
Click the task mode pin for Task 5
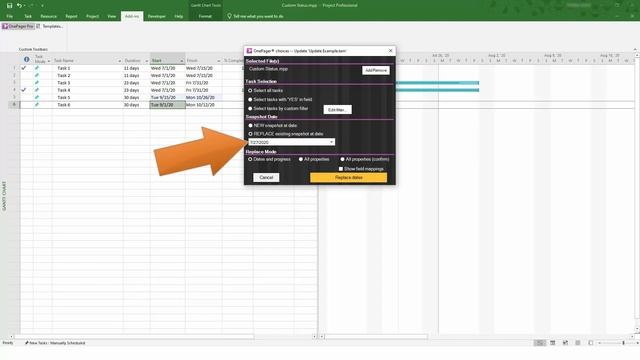pos(37,97)
